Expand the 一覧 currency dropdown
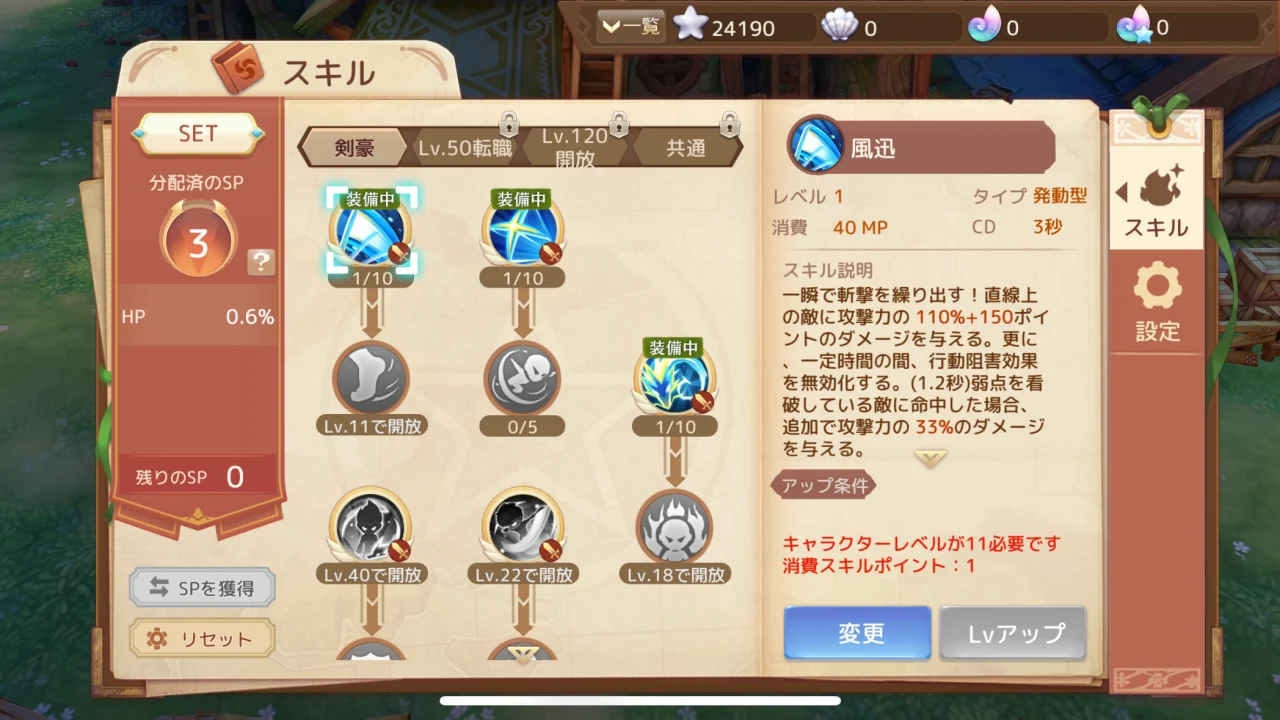Image resolution: width=1280 pixels, height=720 pixels. click(x=631, y=27)
